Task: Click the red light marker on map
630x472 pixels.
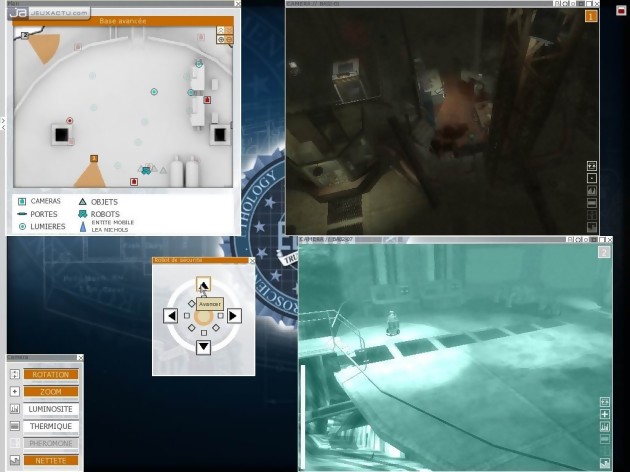Action: point(70,121)
